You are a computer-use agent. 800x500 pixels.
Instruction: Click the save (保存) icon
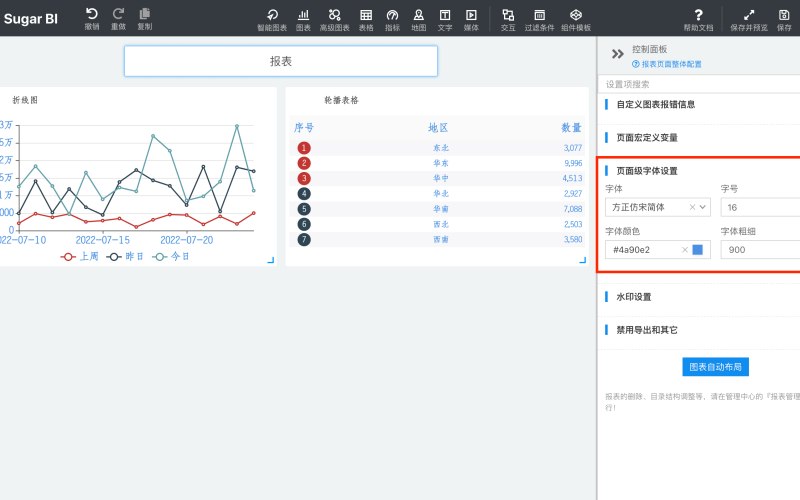point(784,20)
